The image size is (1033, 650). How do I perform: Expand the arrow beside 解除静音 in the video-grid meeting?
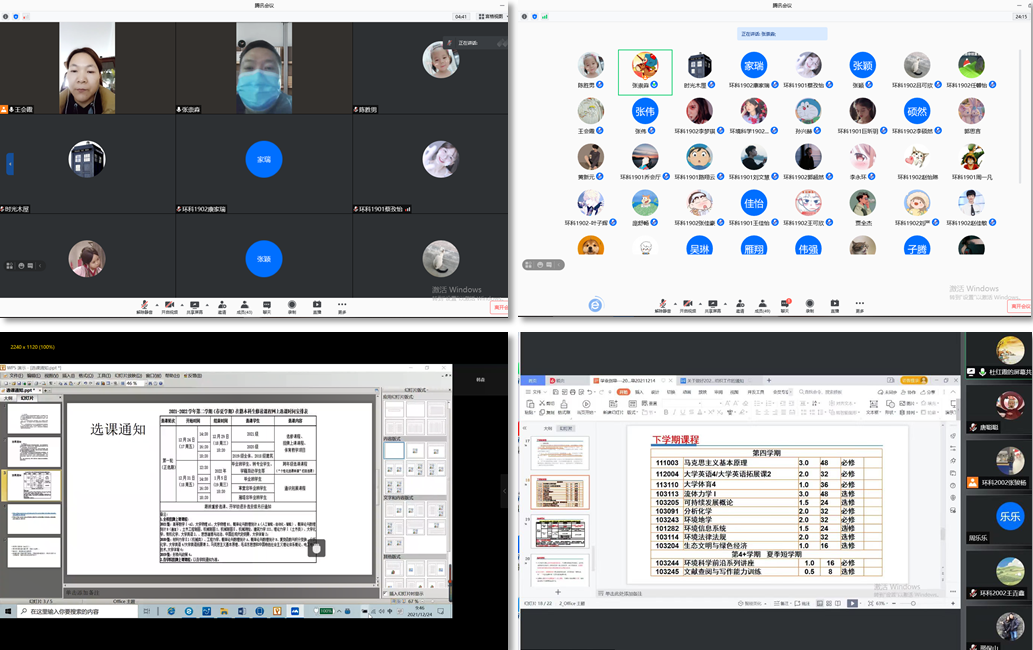tap(155, 303)
